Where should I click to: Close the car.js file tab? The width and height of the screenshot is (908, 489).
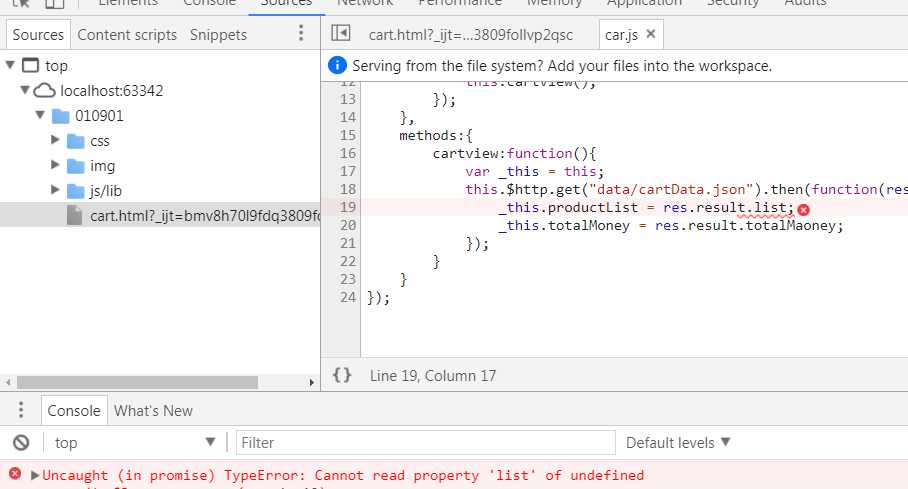(x=651, y=34)
